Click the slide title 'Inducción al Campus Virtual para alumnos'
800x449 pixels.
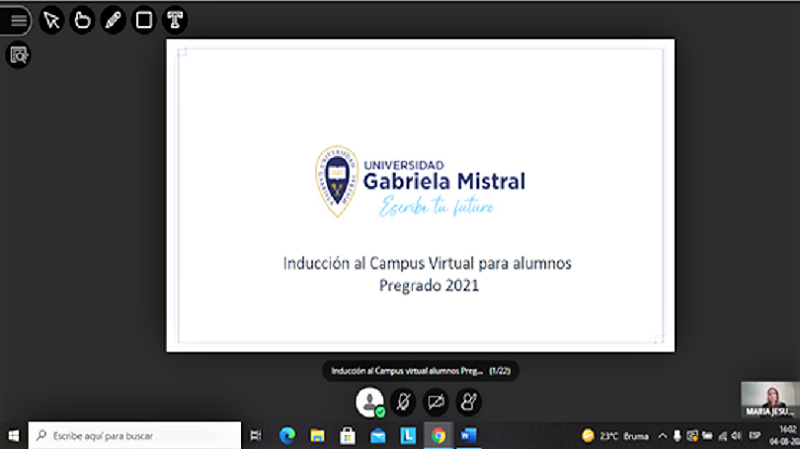click(x=428, y=263)
